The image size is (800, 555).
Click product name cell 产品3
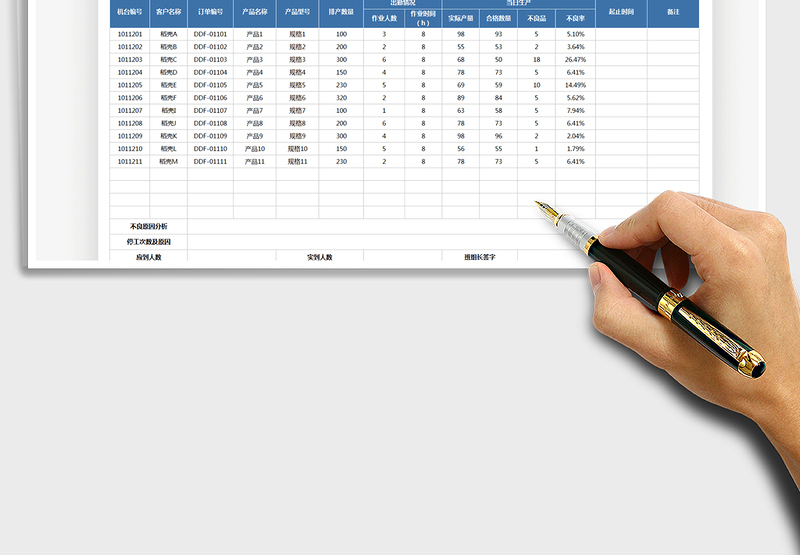255,60
